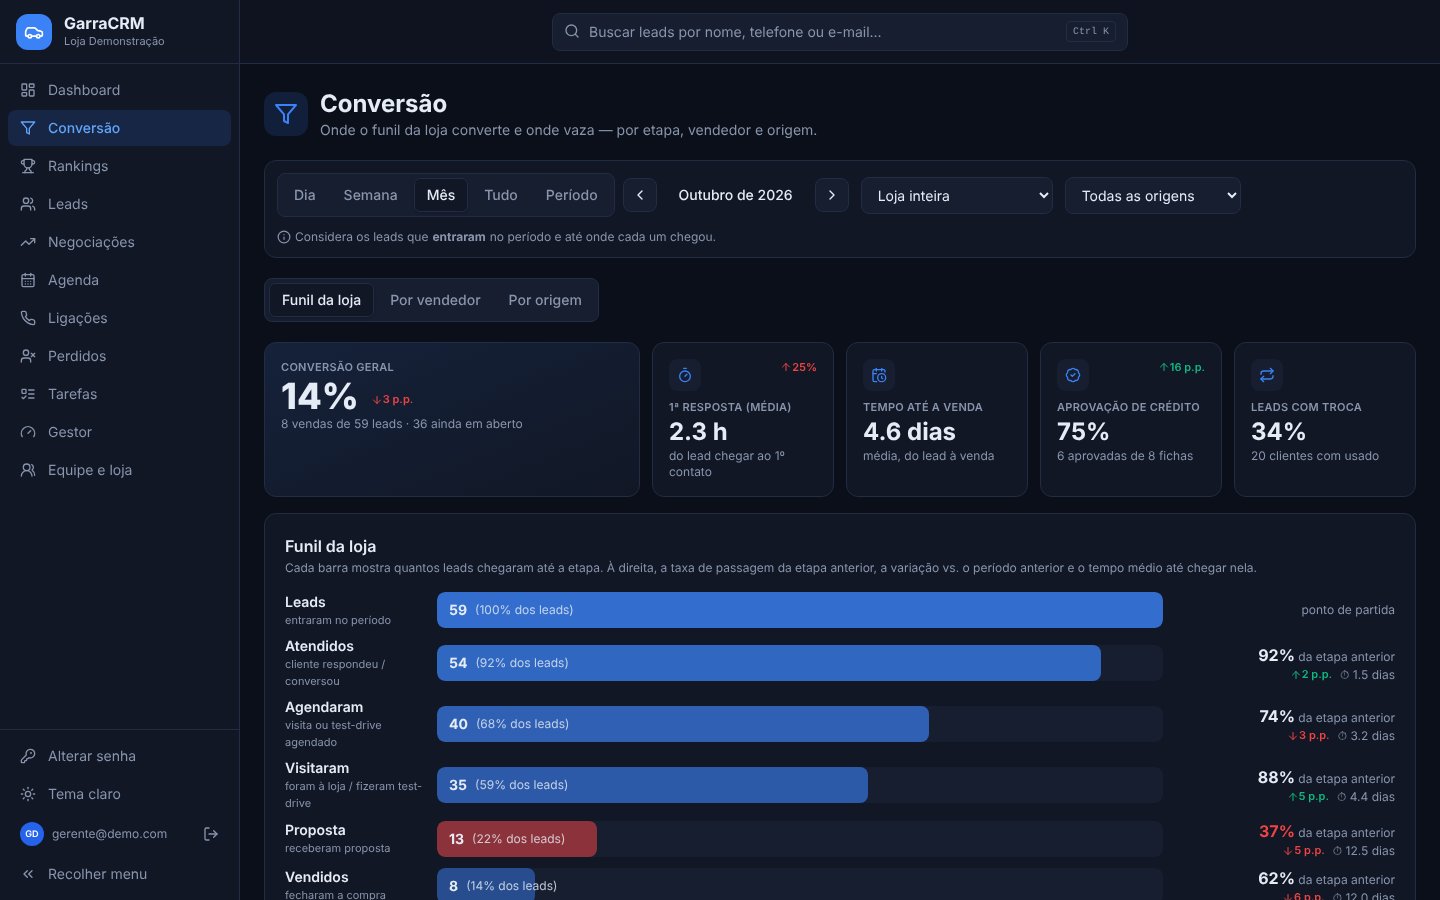
Task: Open Ligações phone item
Action: [119, 318]
